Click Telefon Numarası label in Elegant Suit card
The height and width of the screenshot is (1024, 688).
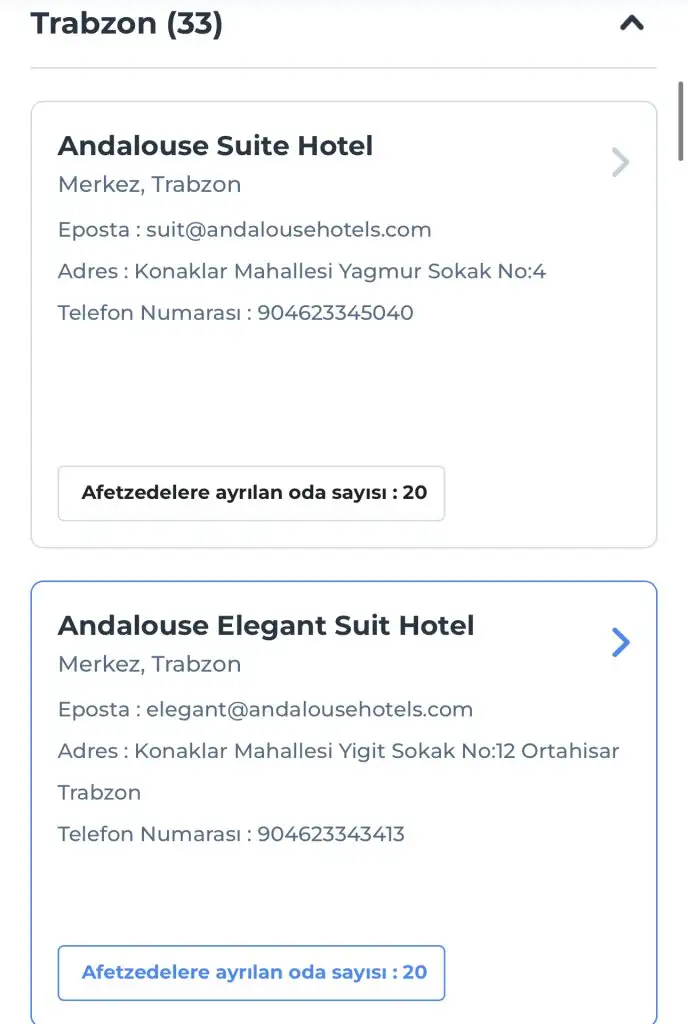tap(148, 834)
